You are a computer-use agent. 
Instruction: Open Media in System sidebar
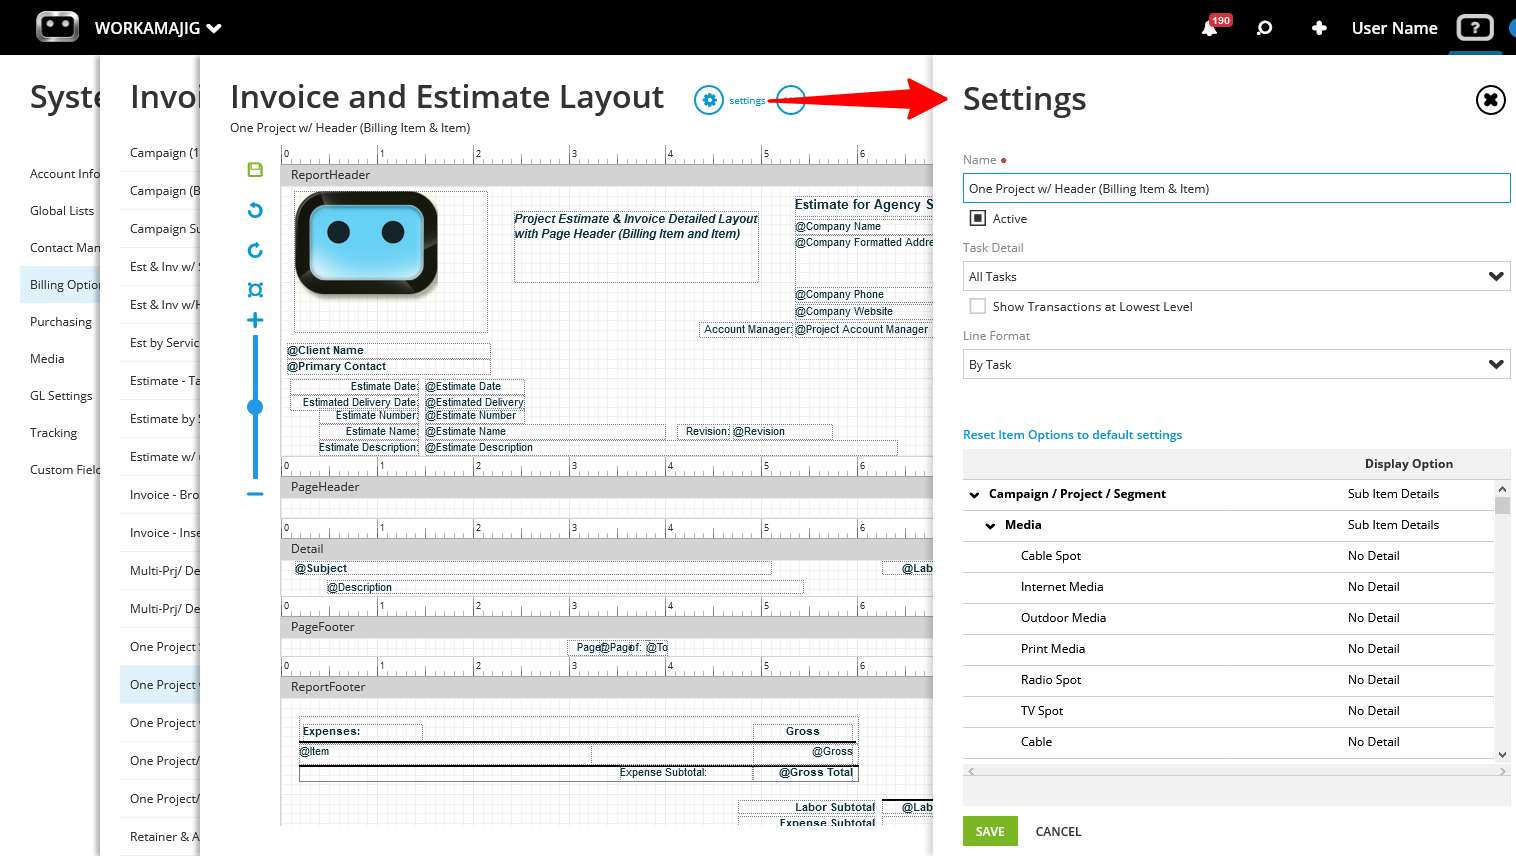coord(47,359)
